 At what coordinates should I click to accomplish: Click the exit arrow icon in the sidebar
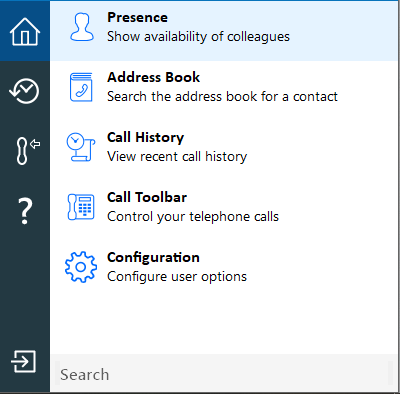point(23,361)
